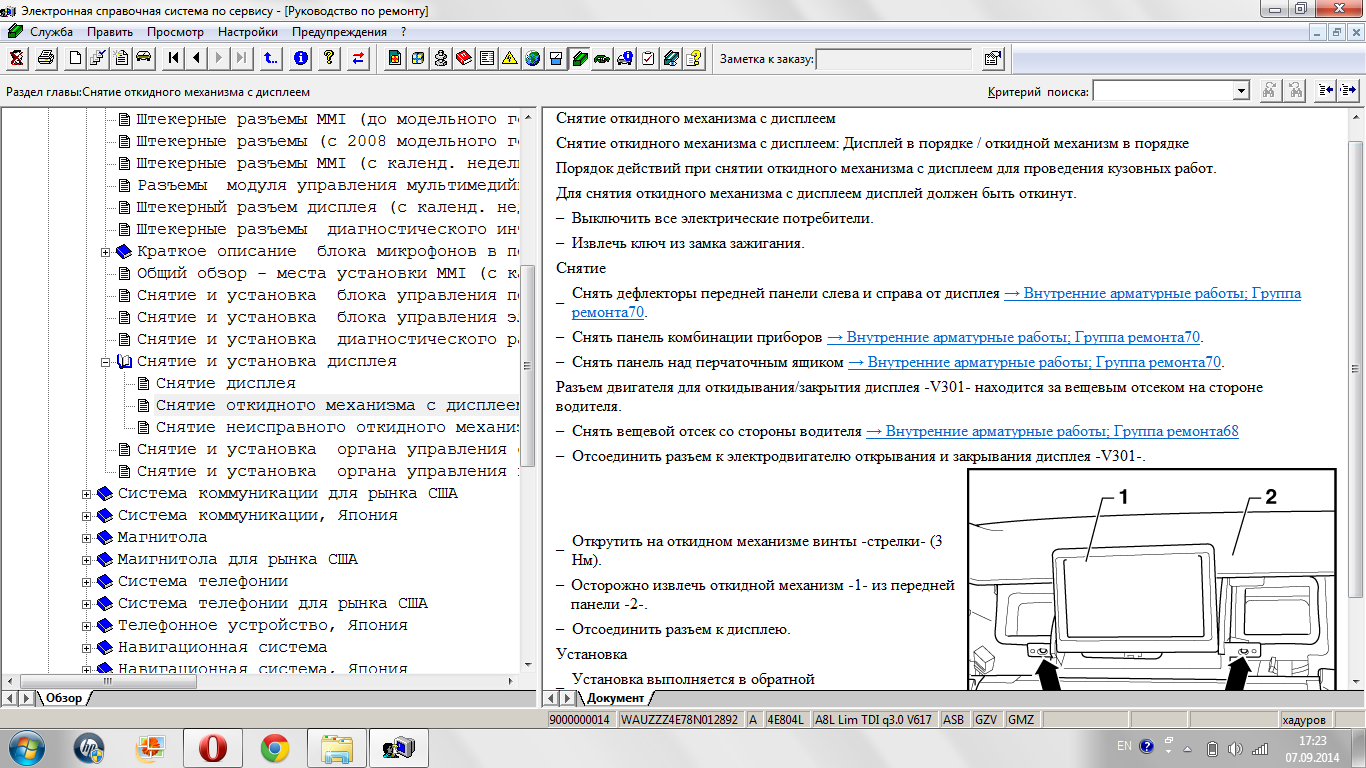Click the order note button beside the field
Image resolution: width=1366 pixels, height=768 pixels.
click(x=992, y=58)
